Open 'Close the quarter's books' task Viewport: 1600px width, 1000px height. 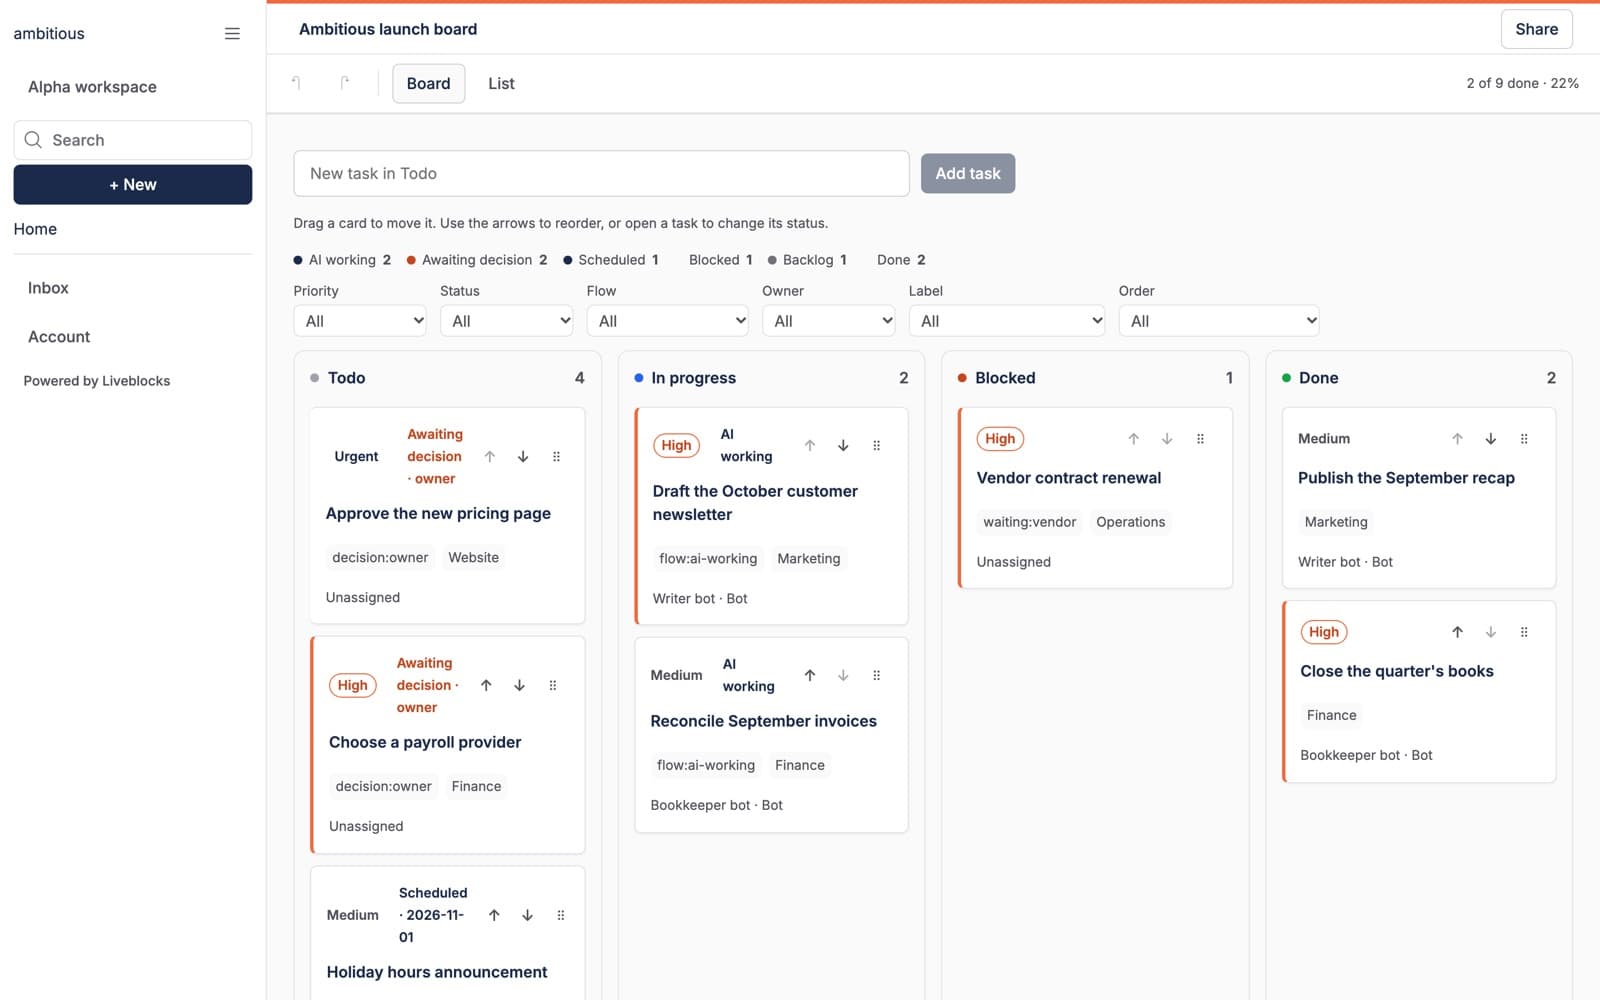tap(1397, 671)
